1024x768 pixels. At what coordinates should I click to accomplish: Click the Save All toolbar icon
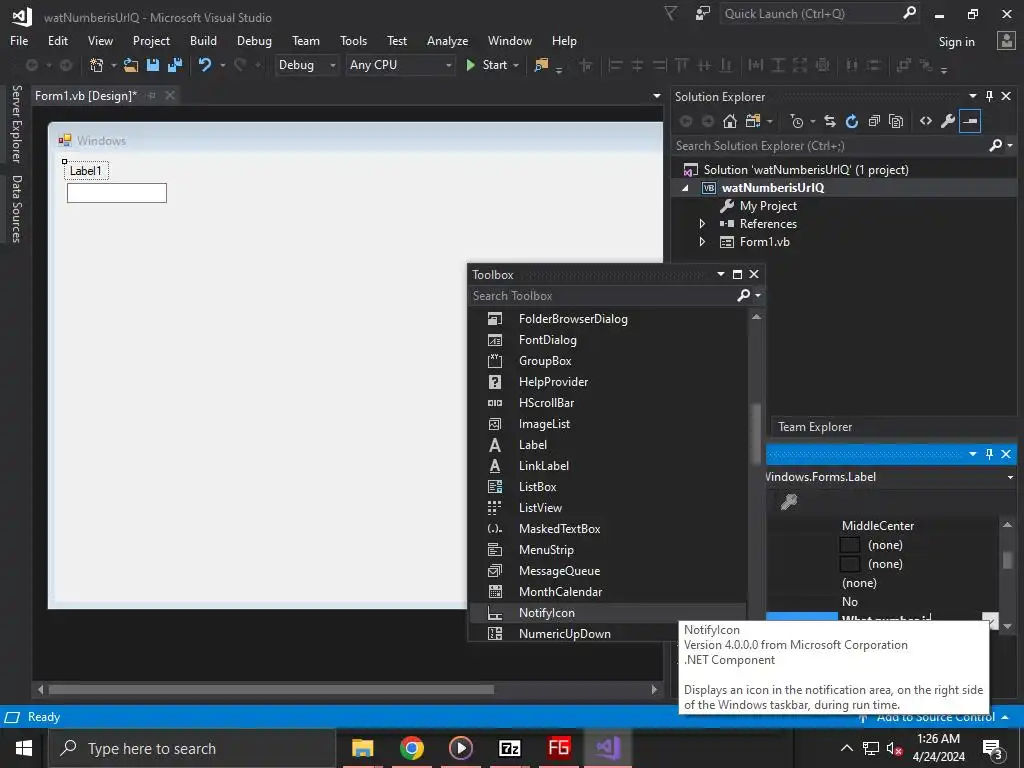click(x=174, y=65)
